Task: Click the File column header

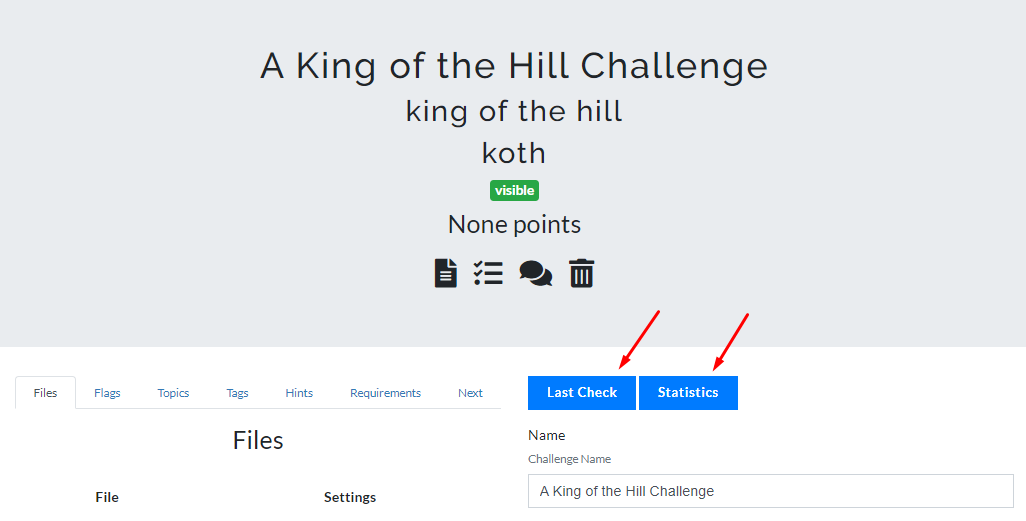Action: coord(107,497)
